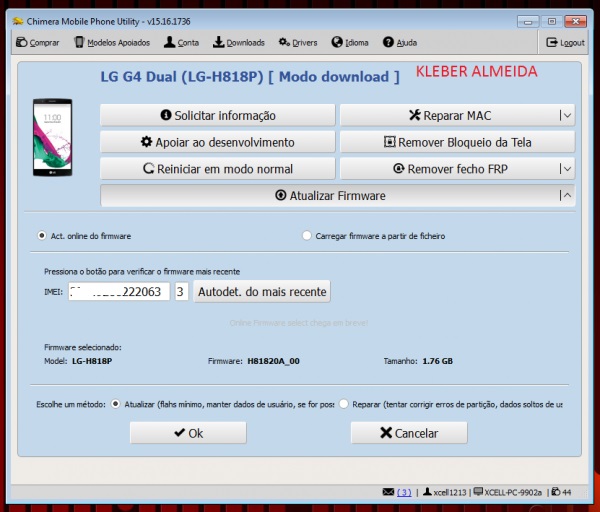Open the Ajuda help menu

pos(400,42)
